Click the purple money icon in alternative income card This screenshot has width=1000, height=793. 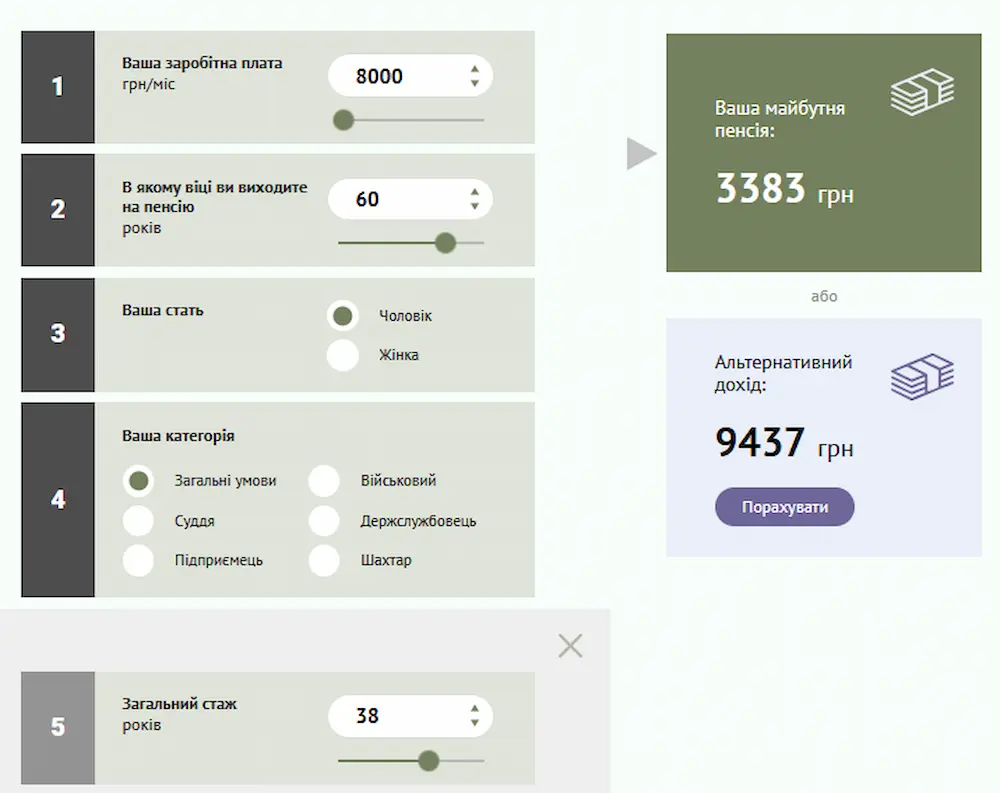click(922, 377)
